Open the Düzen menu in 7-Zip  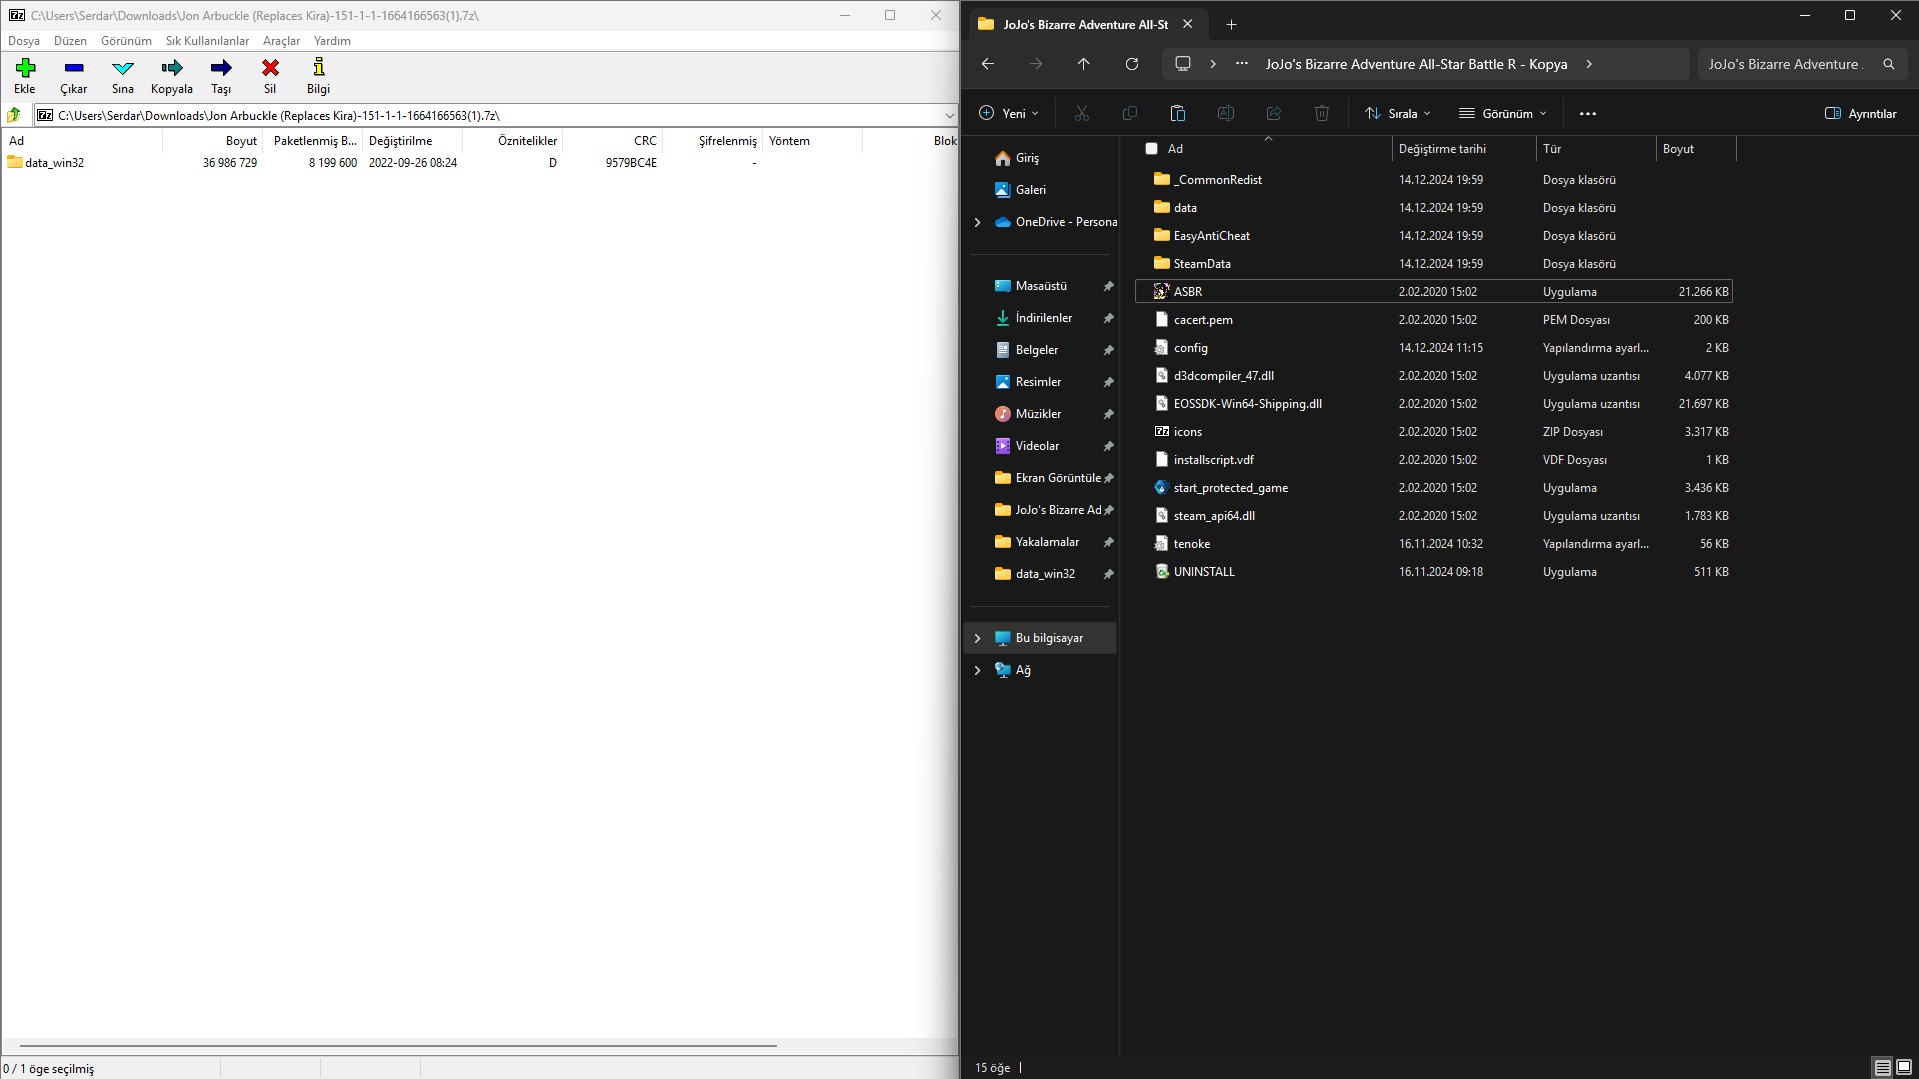pos(70,41)
